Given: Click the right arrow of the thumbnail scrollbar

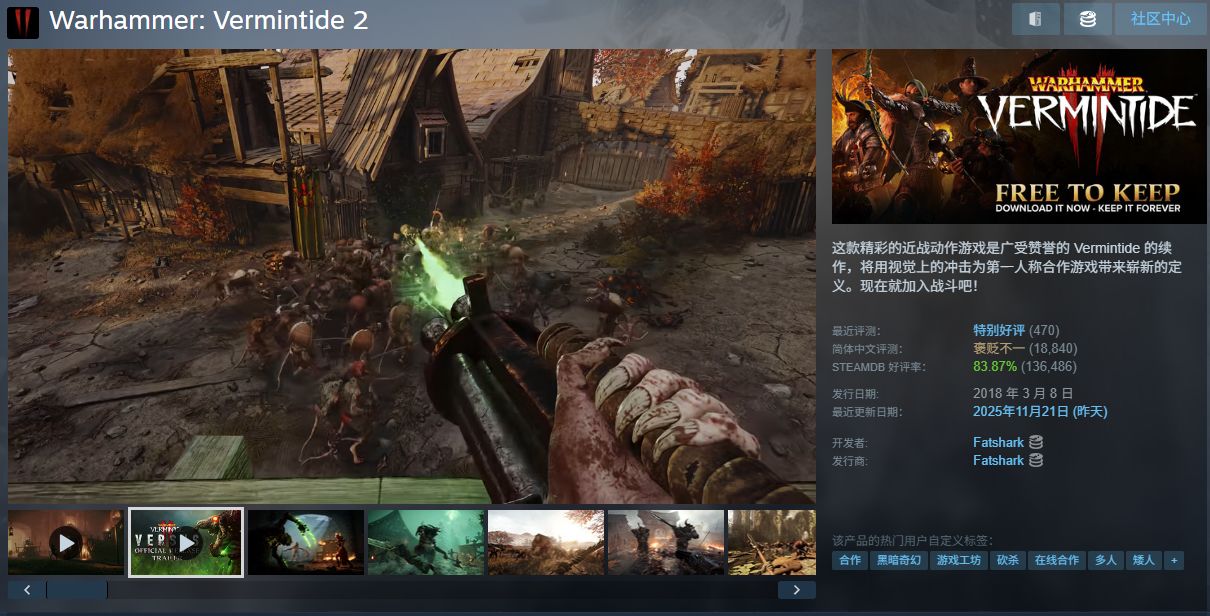Looking at the screenshot, I should pyautogui.click(x=797, y=590).
